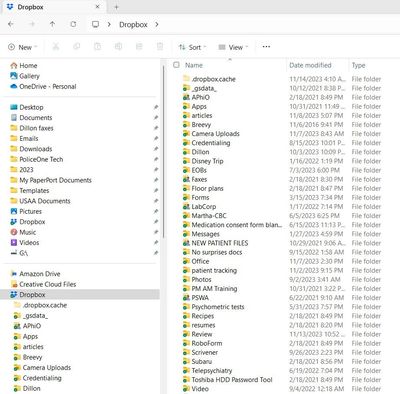Click the Back navigation arrow

click(x=11, y=24)
